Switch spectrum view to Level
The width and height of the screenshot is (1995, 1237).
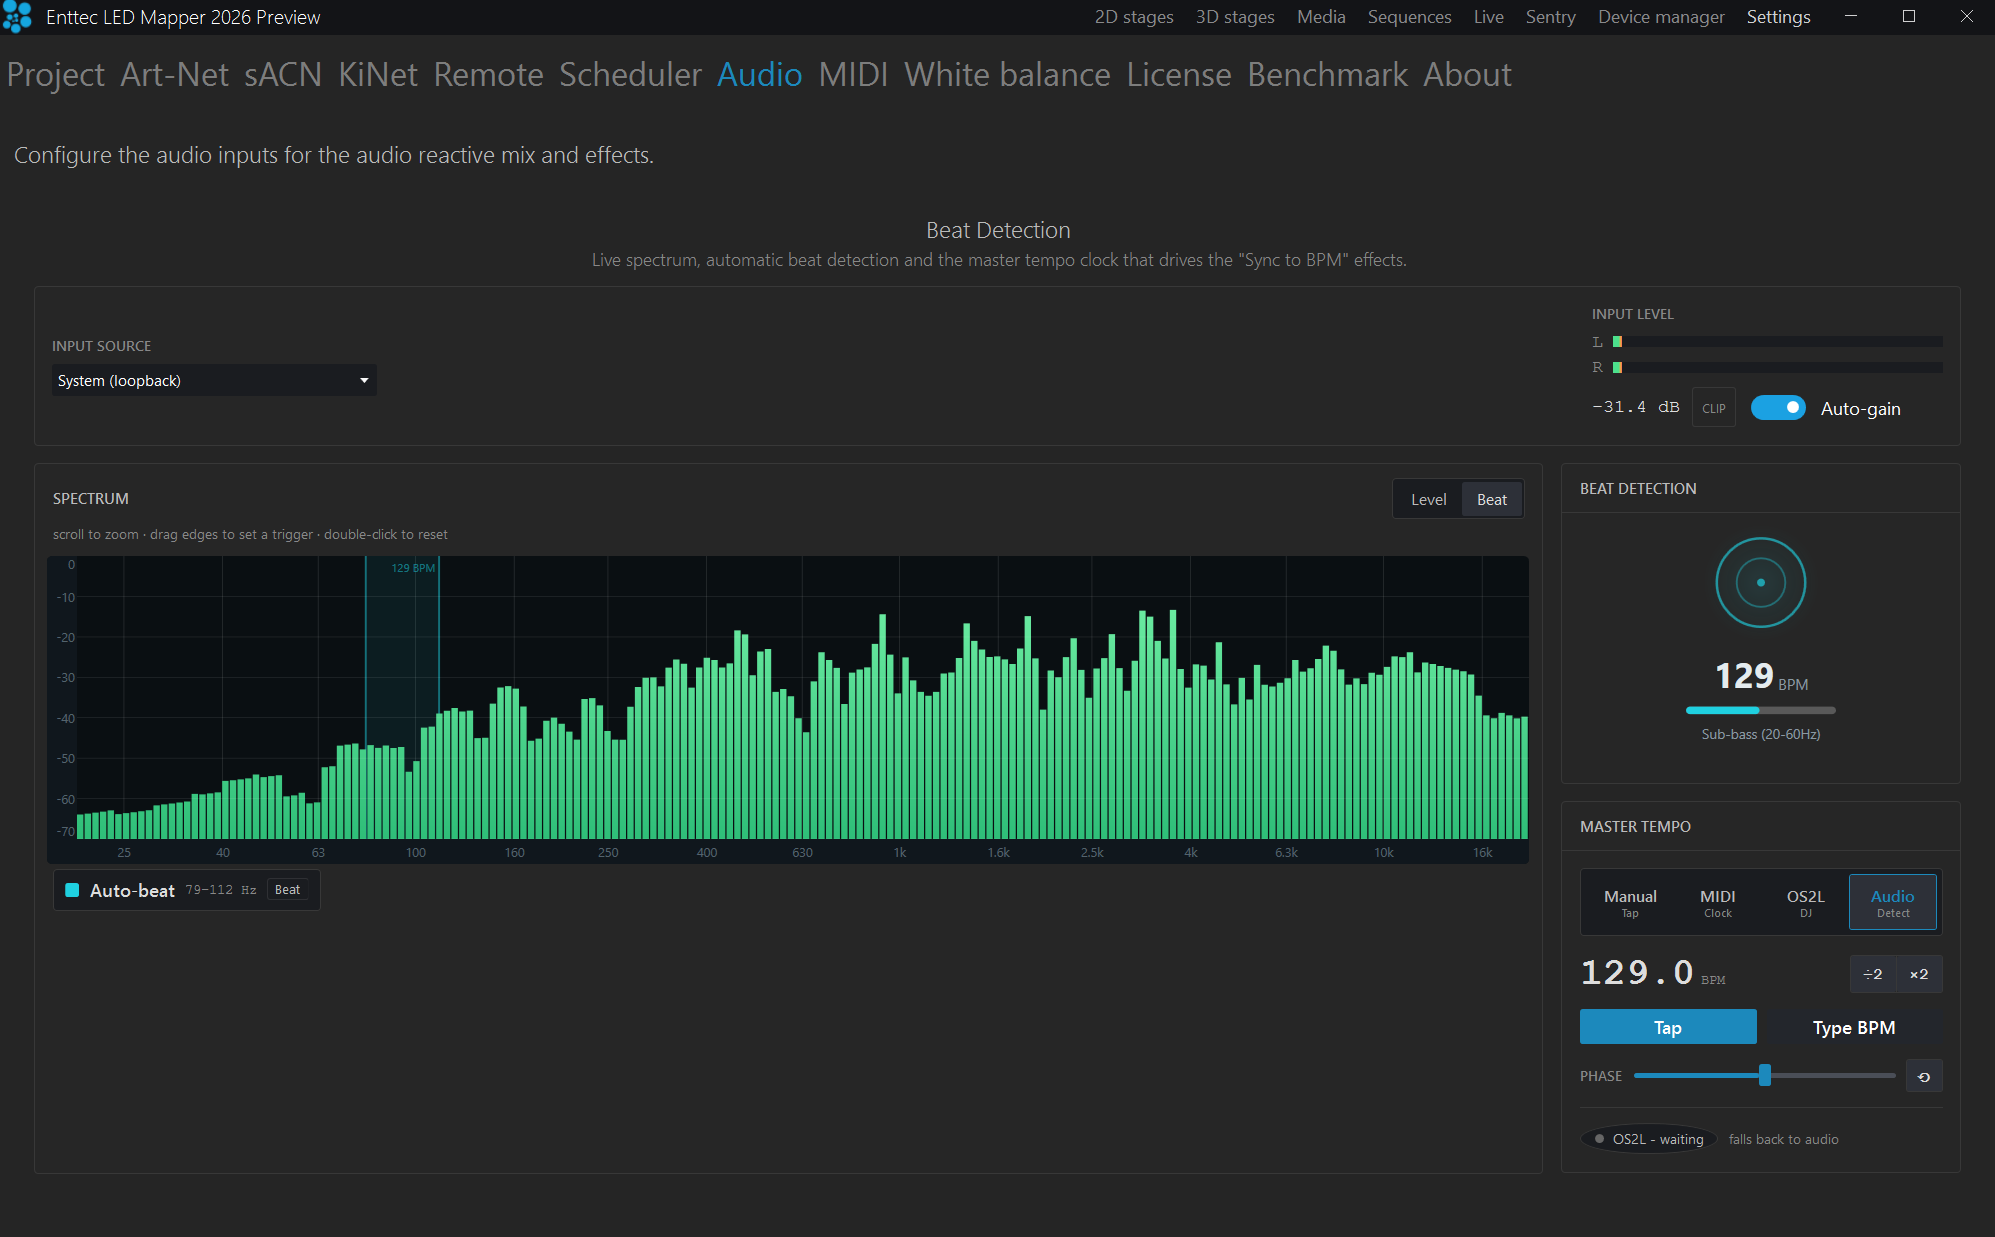pos(1428,500)
